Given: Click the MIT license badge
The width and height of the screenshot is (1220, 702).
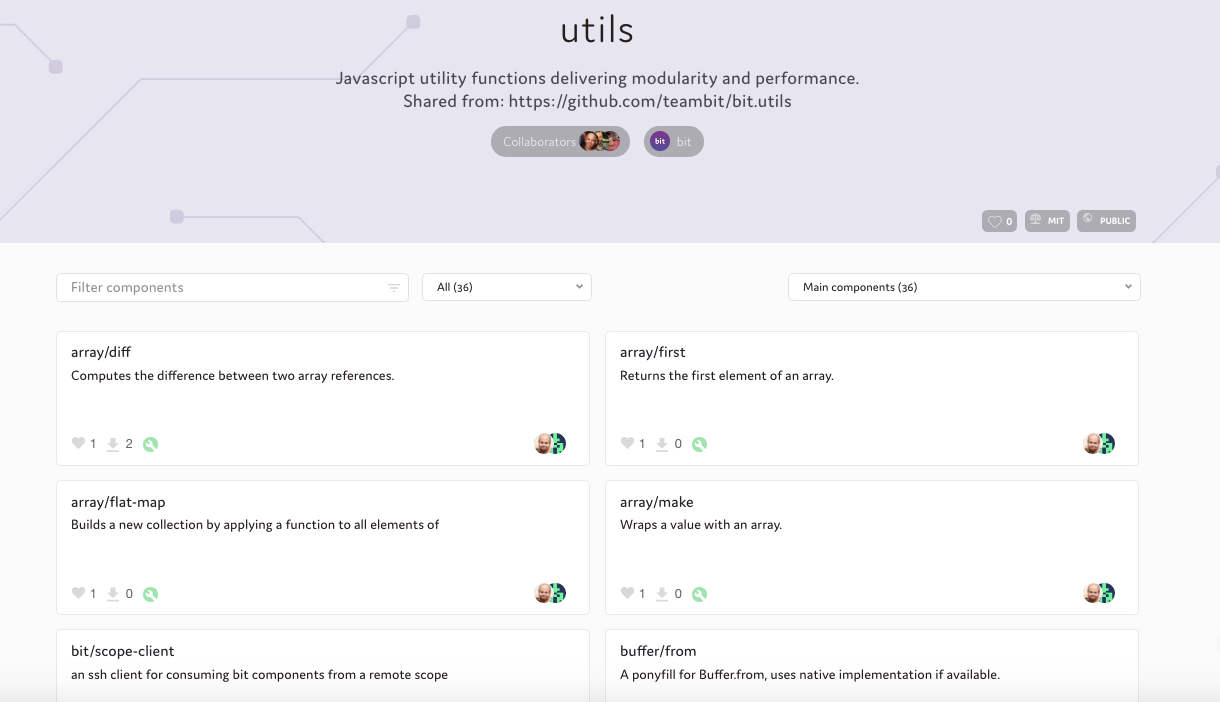Looking at the screenshot, I should pyautogui.click(x=1047, y=221).
